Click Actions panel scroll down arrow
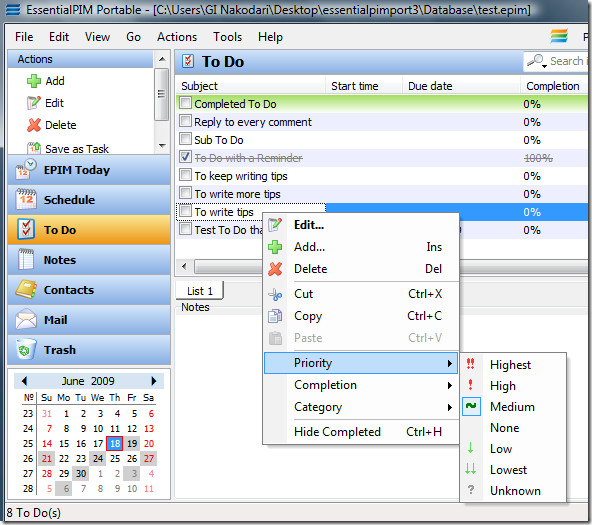The image size is (592, 525). [162, 145]
